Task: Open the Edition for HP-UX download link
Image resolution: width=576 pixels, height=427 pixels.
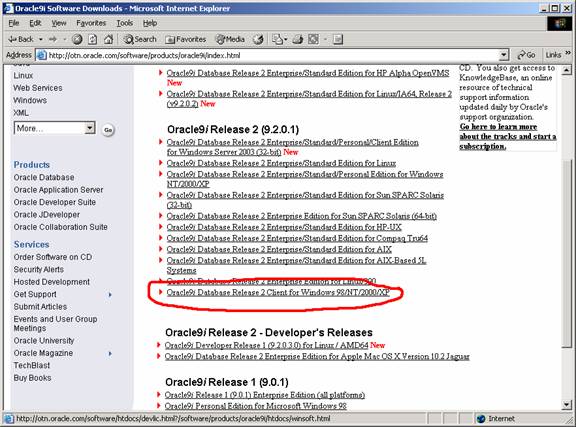Action: [x=284, y=227]
